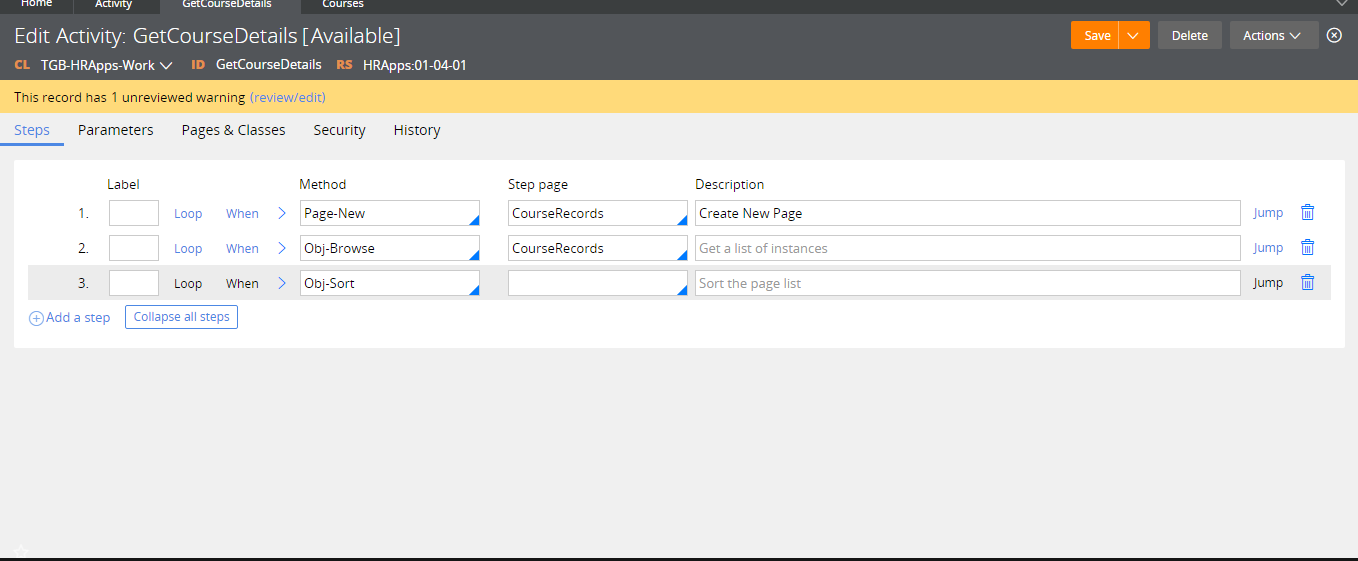
Task: Remove the Obj-Sort step via trash icon
Action: pos(1307,282)
